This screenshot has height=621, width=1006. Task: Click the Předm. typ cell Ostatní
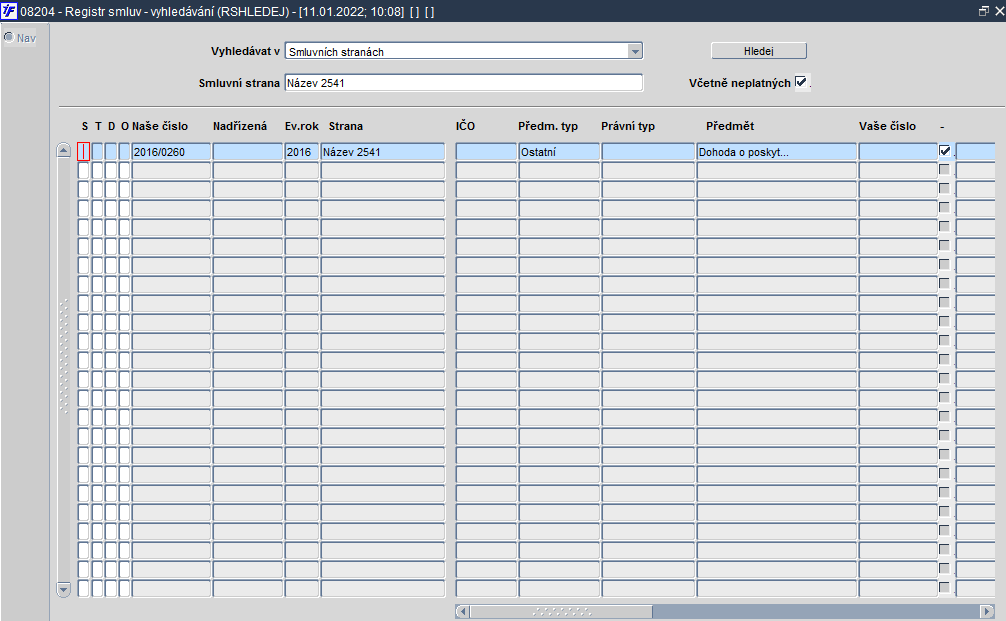559,152
